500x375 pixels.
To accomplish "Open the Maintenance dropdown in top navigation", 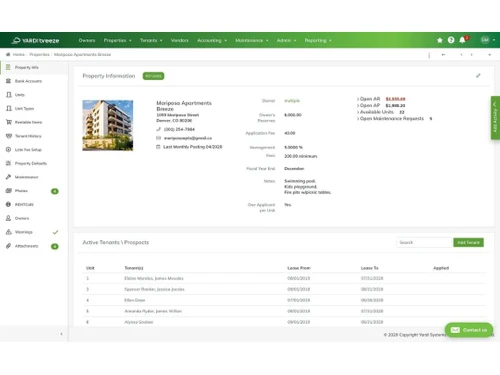I will [x=252, y=40].
